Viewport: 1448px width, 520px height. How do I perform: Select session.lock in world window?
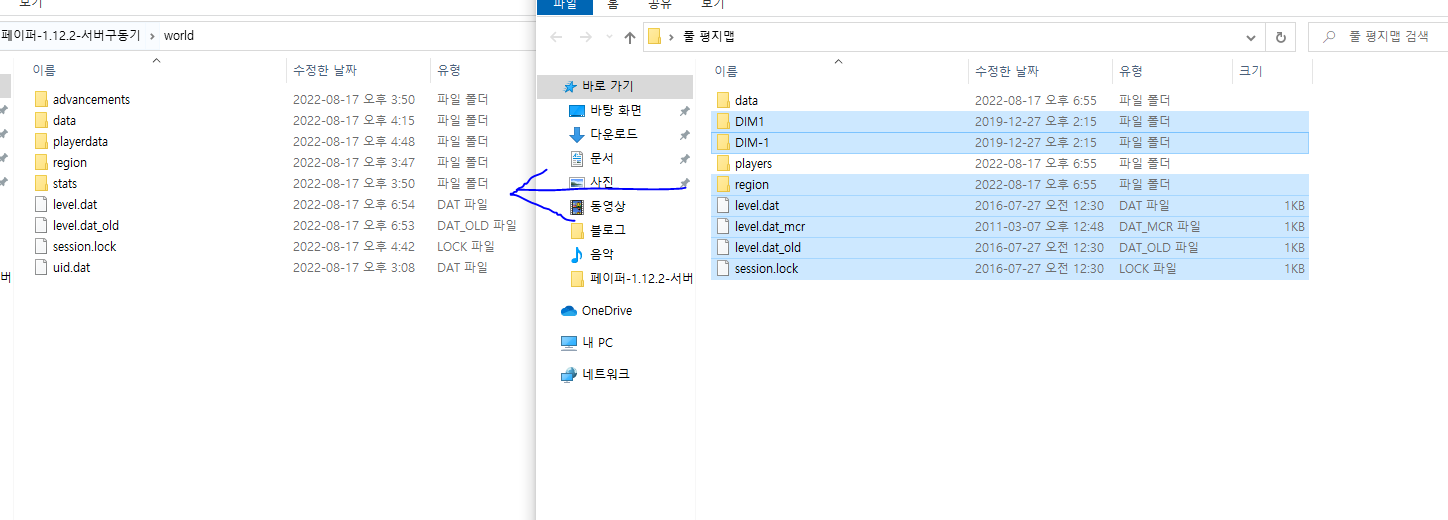[x=84, y=246]
